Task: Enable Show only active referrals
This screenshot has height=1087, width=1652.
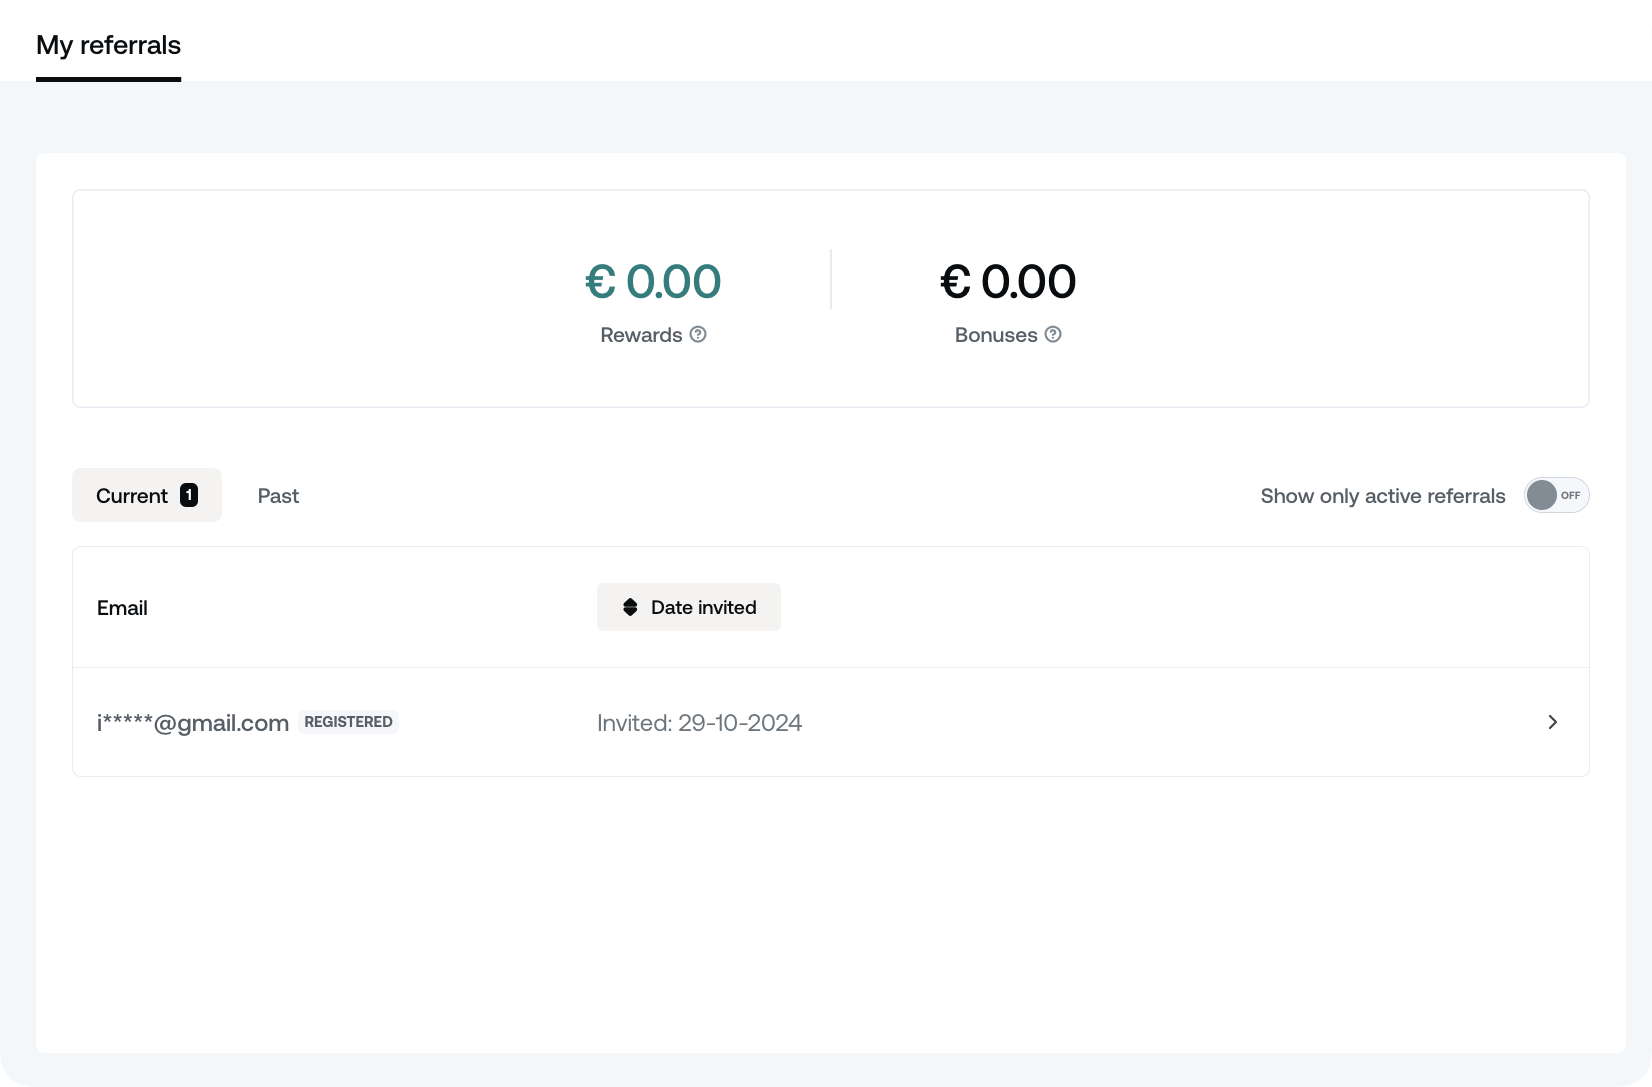Action: (x=1556, y=495)
